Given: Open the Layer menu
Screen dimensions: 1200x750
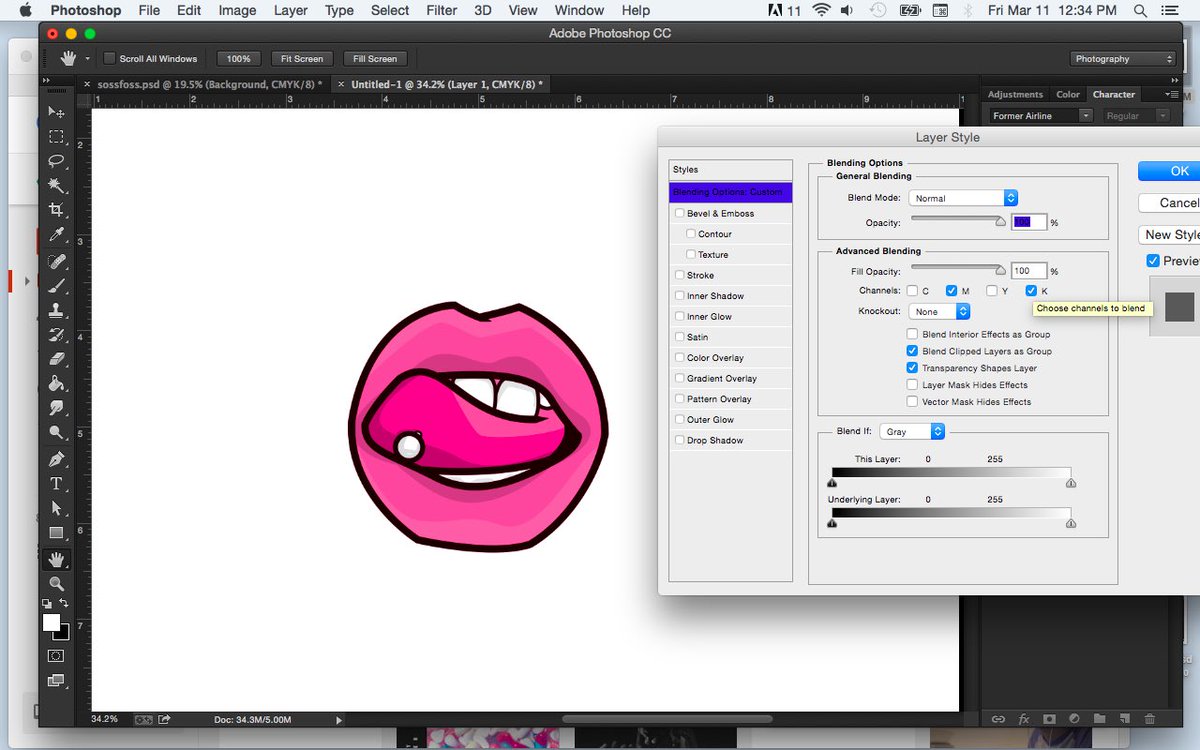Looking at the screenshot, I should click(x=291, y=10).
